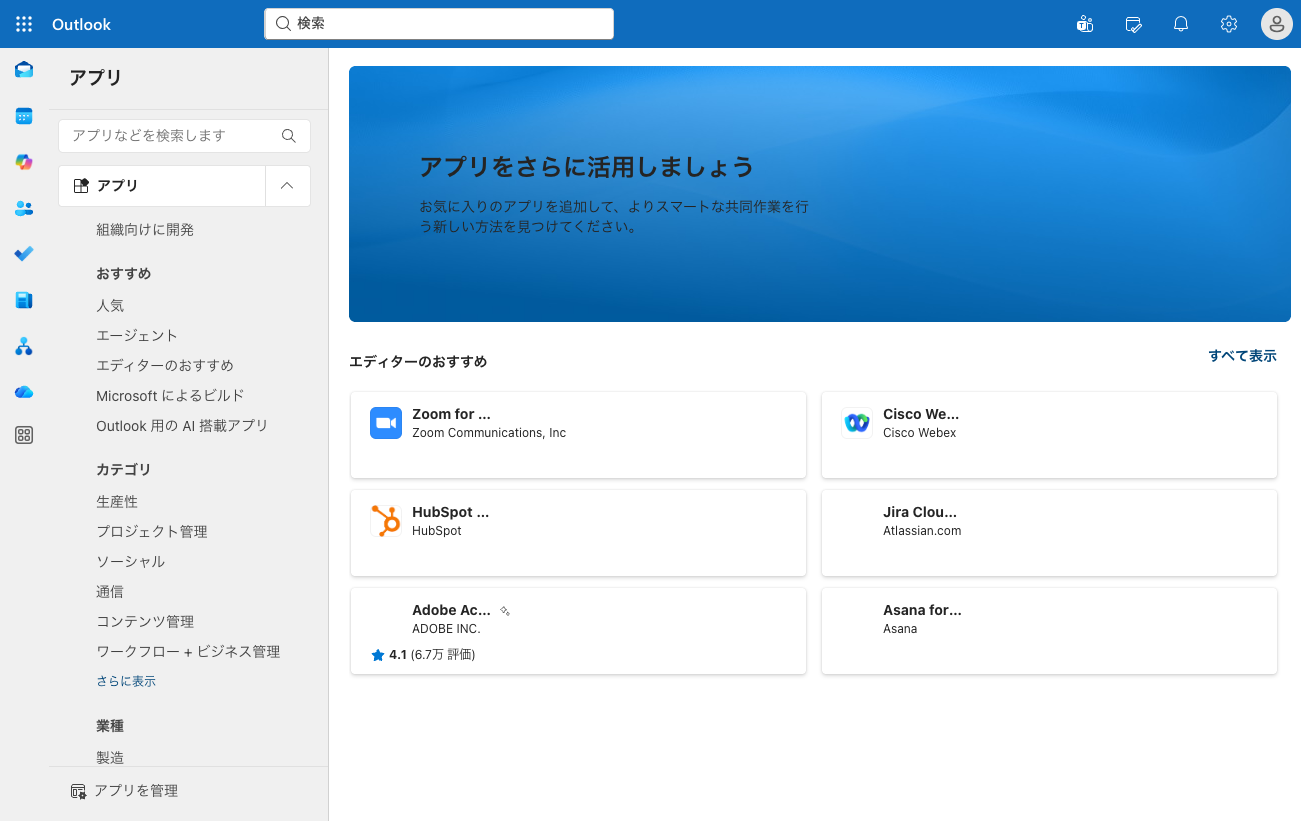Select 人気 under おすすめ
Image resolution: width=1301 pixels, height=821 pixels.
pyautogui.click(x=110, y=305)
